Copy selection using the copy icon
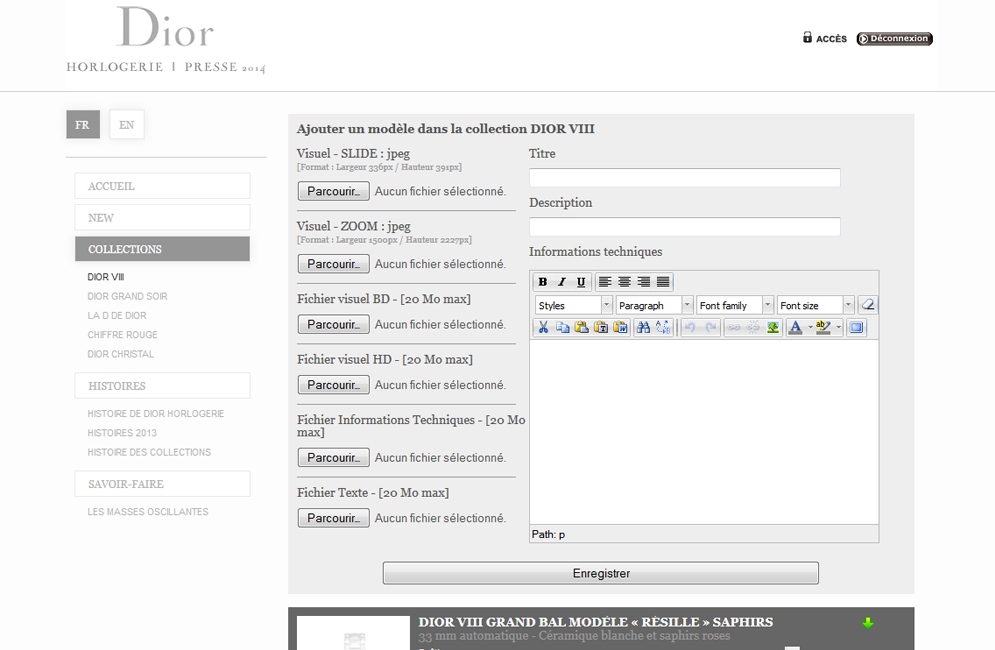This screenshot has height=650, width=995. pos(562,328)
